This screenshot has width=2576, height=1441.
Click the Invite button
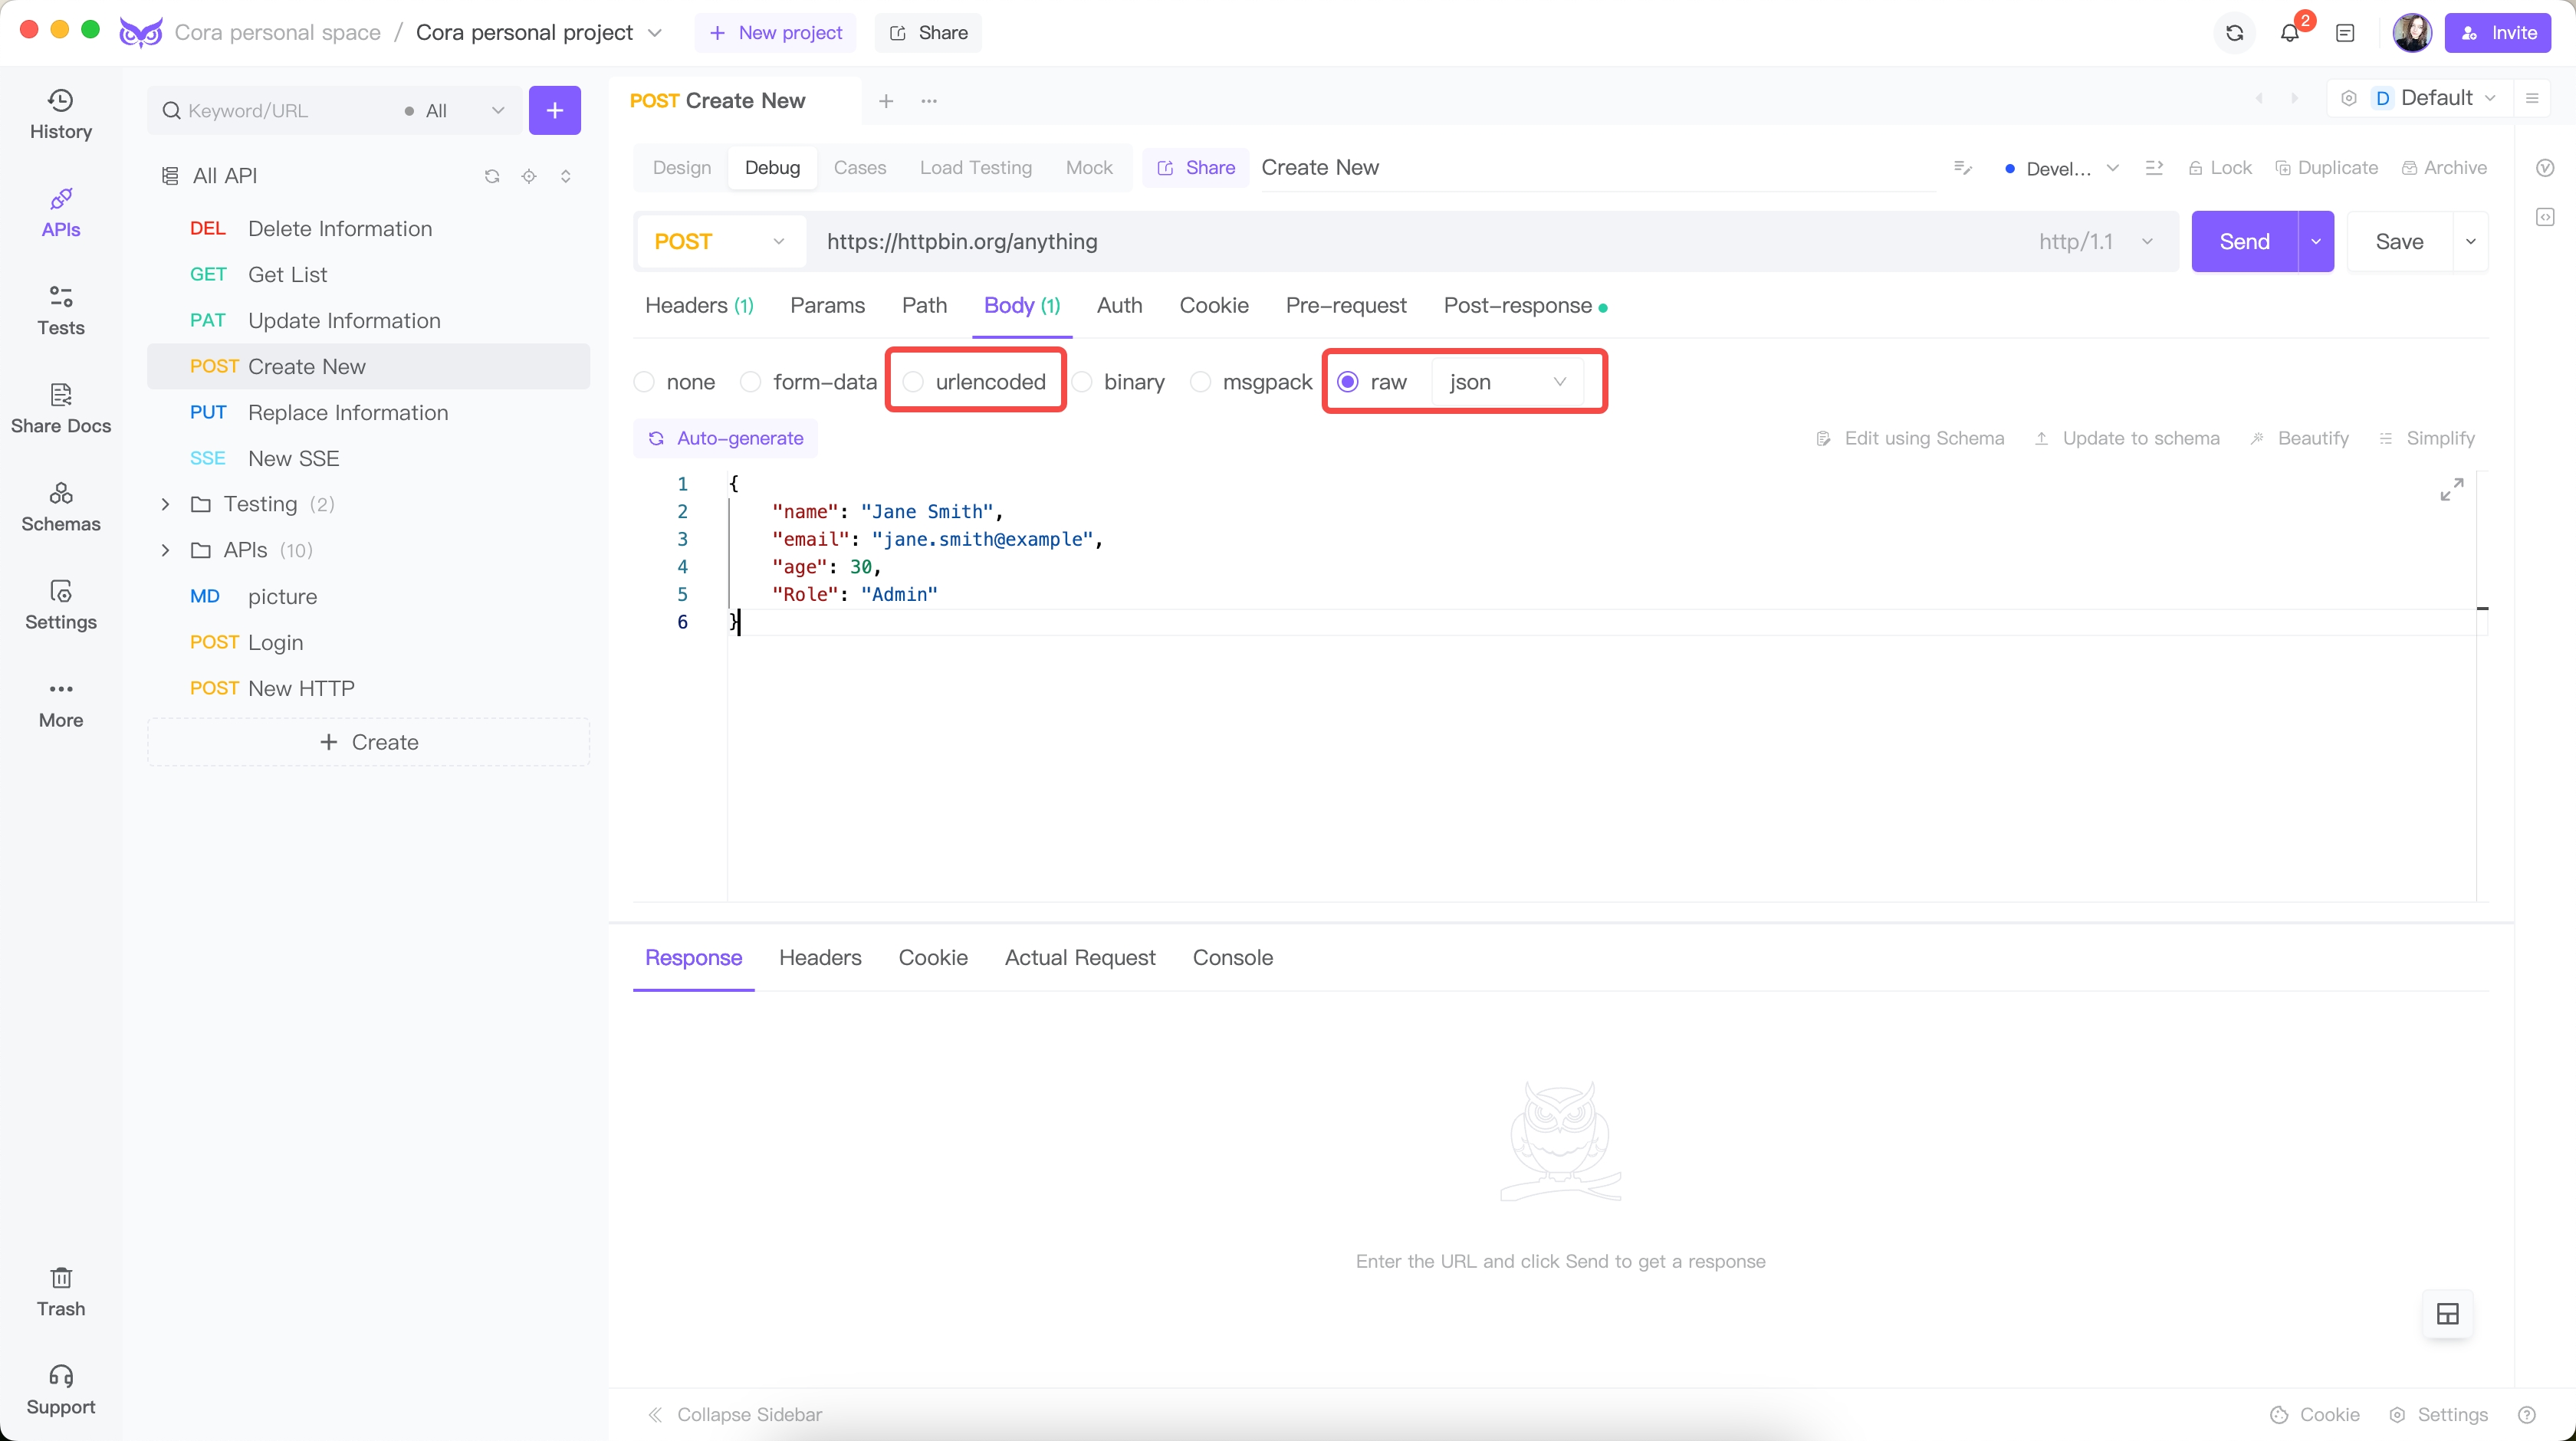(2497, 33)
